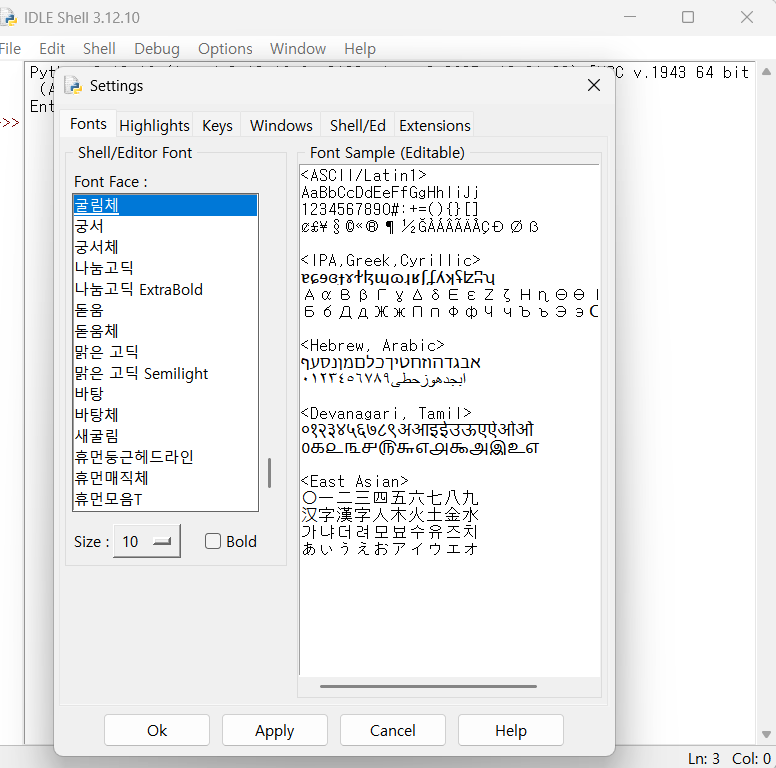Open the Highlights tab
This screenshot has width=776, height=768.
154,126
